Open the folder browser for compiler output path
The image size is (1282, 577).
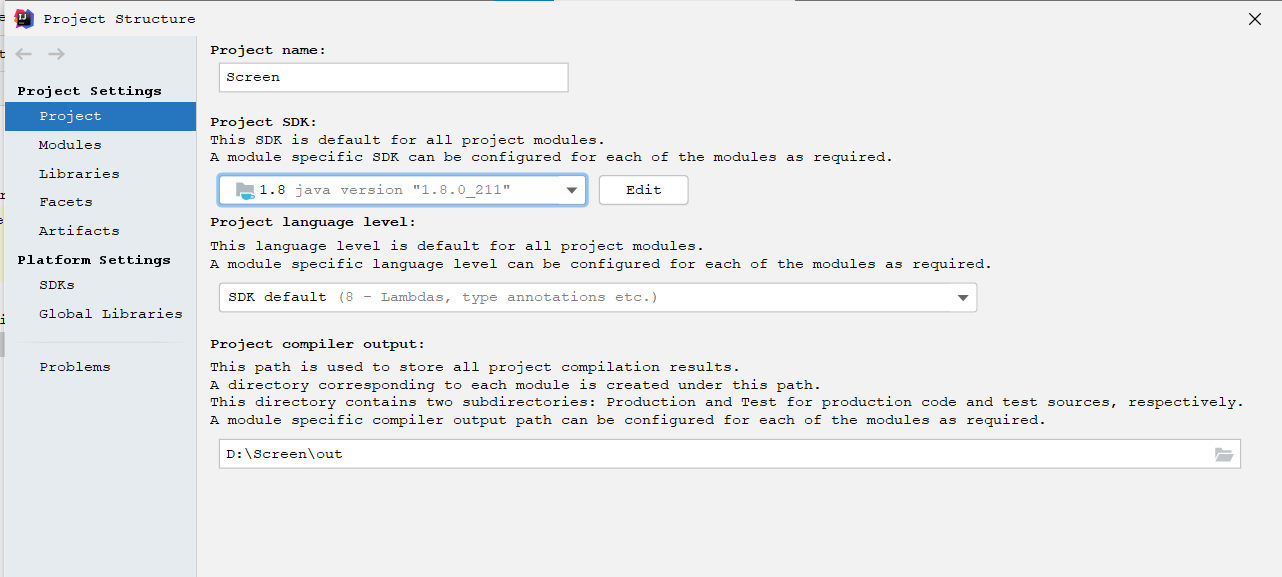[1224, 453]
